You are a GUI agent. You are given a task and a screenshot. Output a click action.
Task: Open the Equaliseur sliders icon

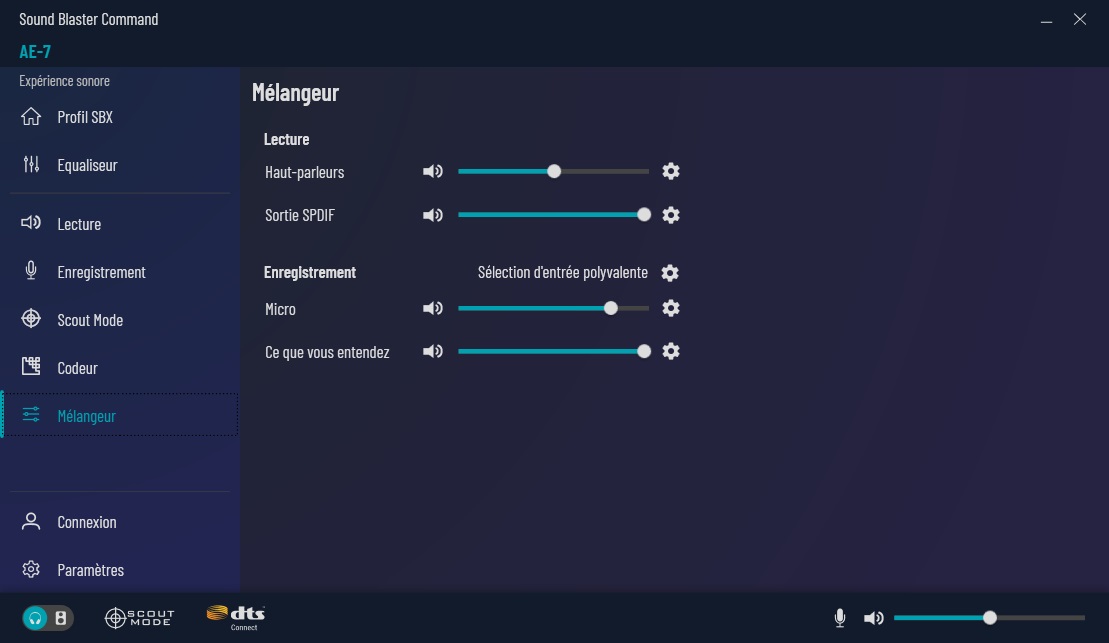(31, 165)
